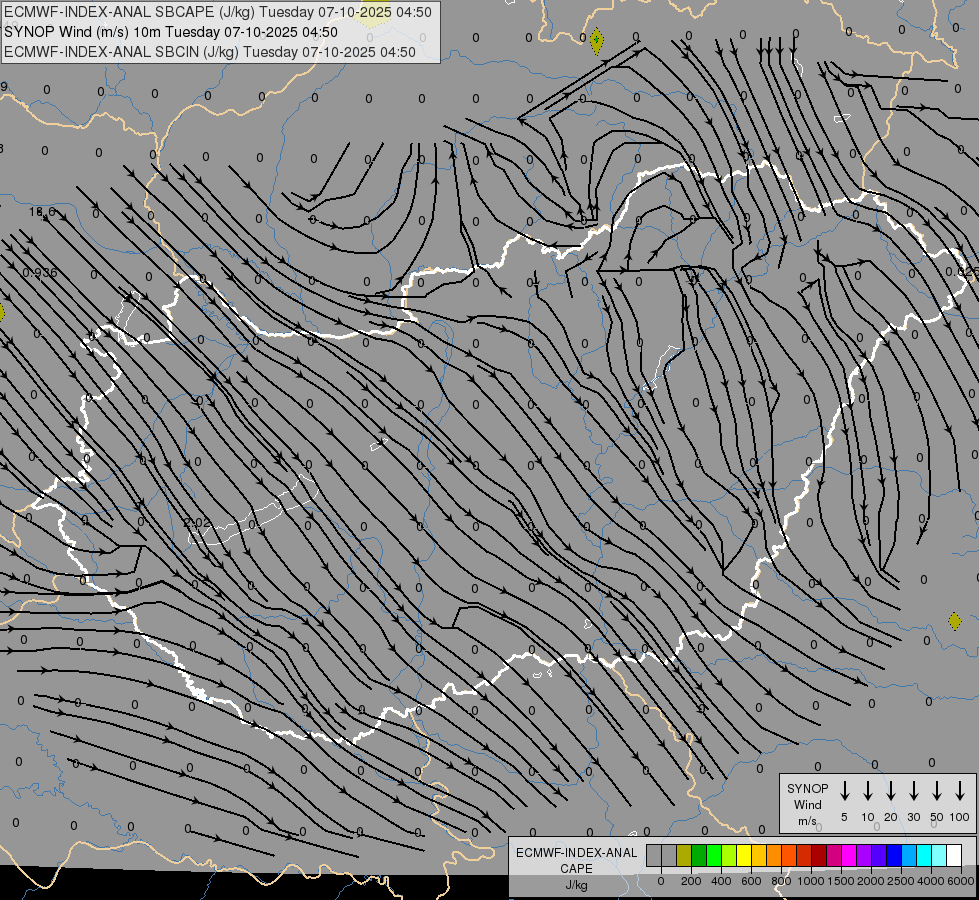979x900 pixels.
Task: Click the 0.936 data value label
Action: (x=39, y=273)
